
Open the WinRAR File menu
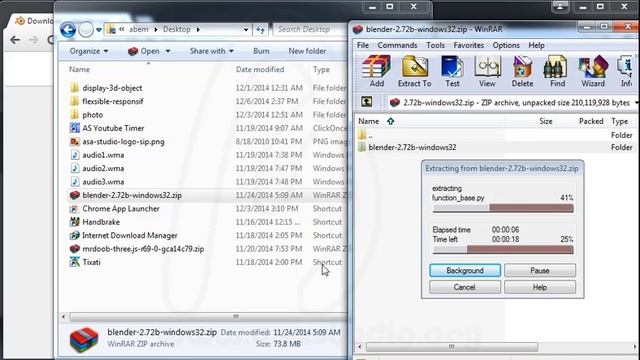[x=362, y=45]
